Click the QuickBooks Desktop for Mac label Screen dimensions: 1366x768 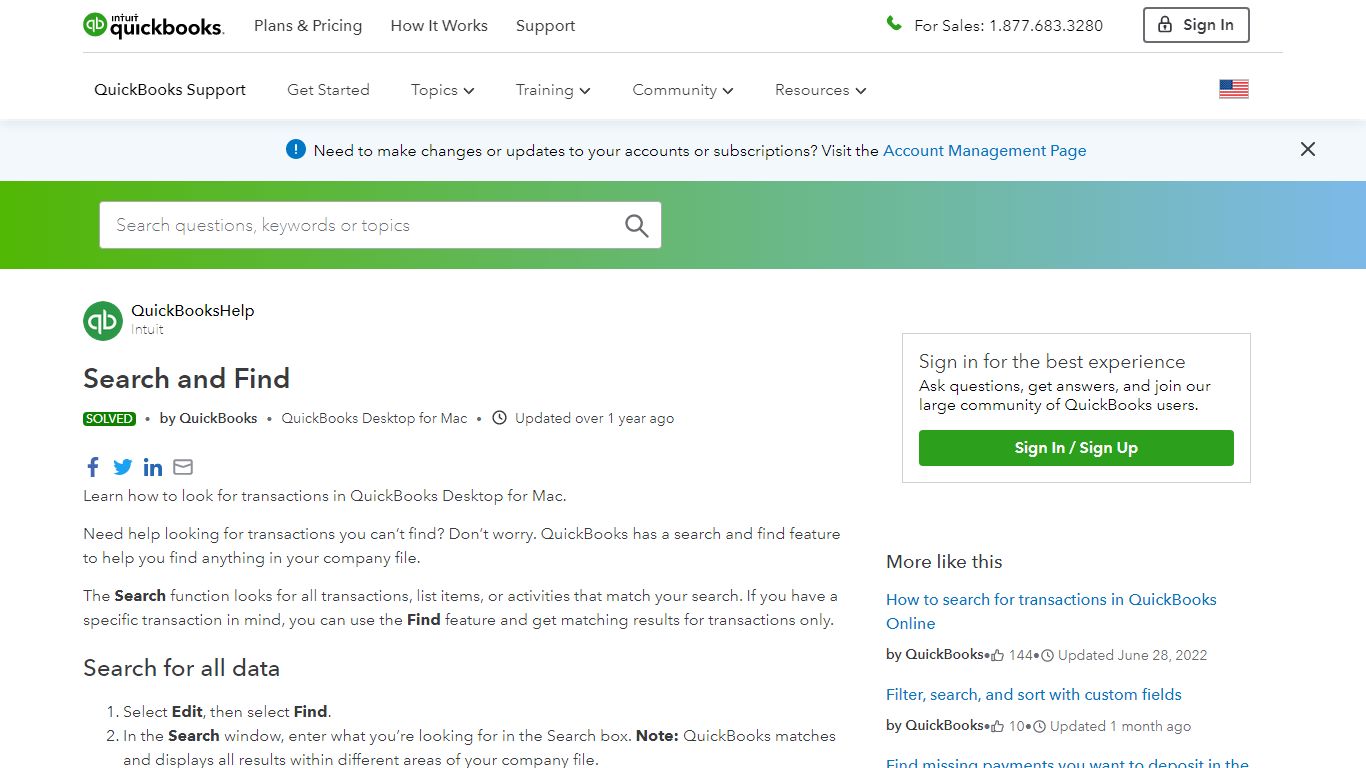(x=374, y=418)
